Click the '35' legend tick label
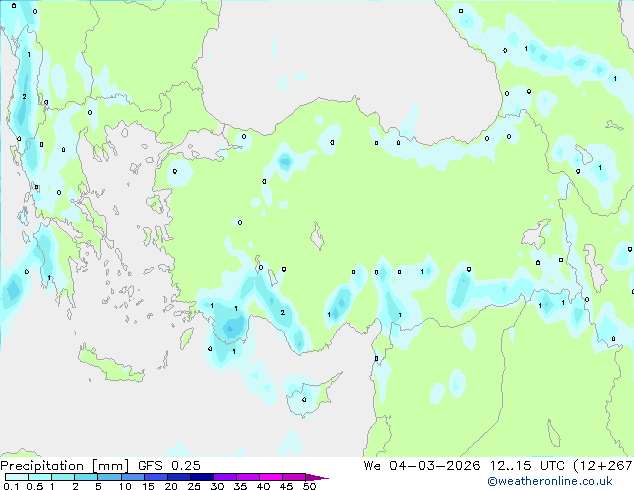Screen dimensions: 634x490 [x=240, y=486]
